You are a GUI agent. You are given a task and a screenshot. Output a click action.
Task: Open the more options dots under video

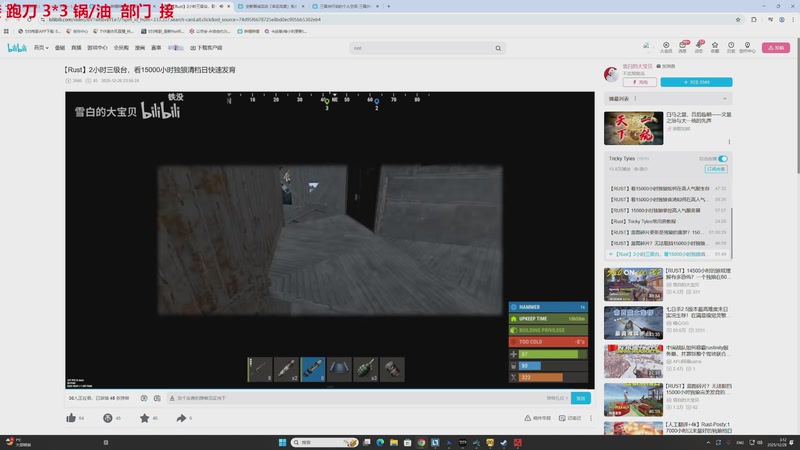click(591, 418)
